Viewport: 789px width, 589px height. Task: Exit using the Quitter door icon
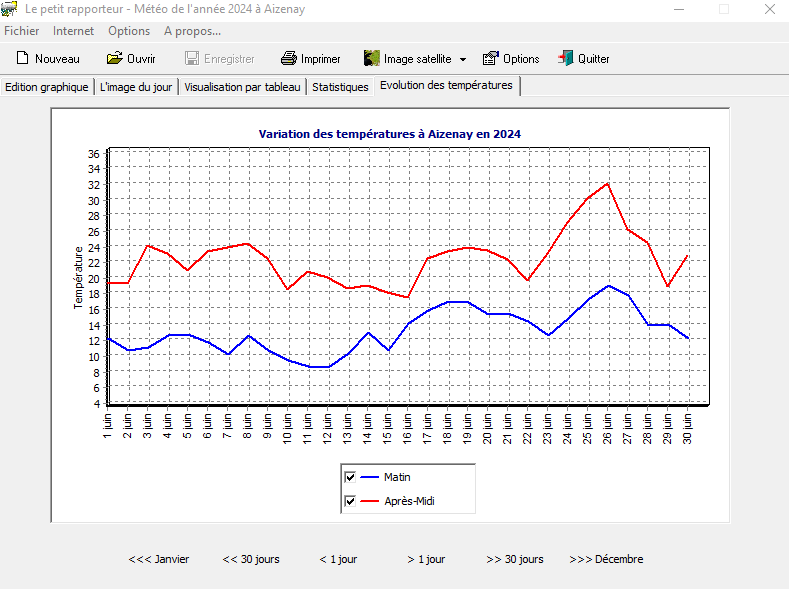coord(566,59)
